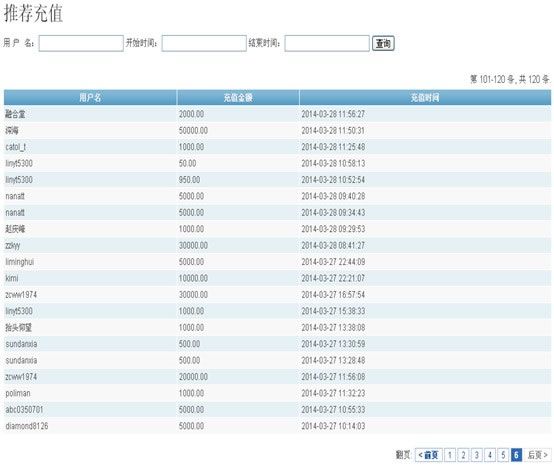Open pagination page 2
Viewport: 554px width, 465px height.
click(x=463, y=455)
